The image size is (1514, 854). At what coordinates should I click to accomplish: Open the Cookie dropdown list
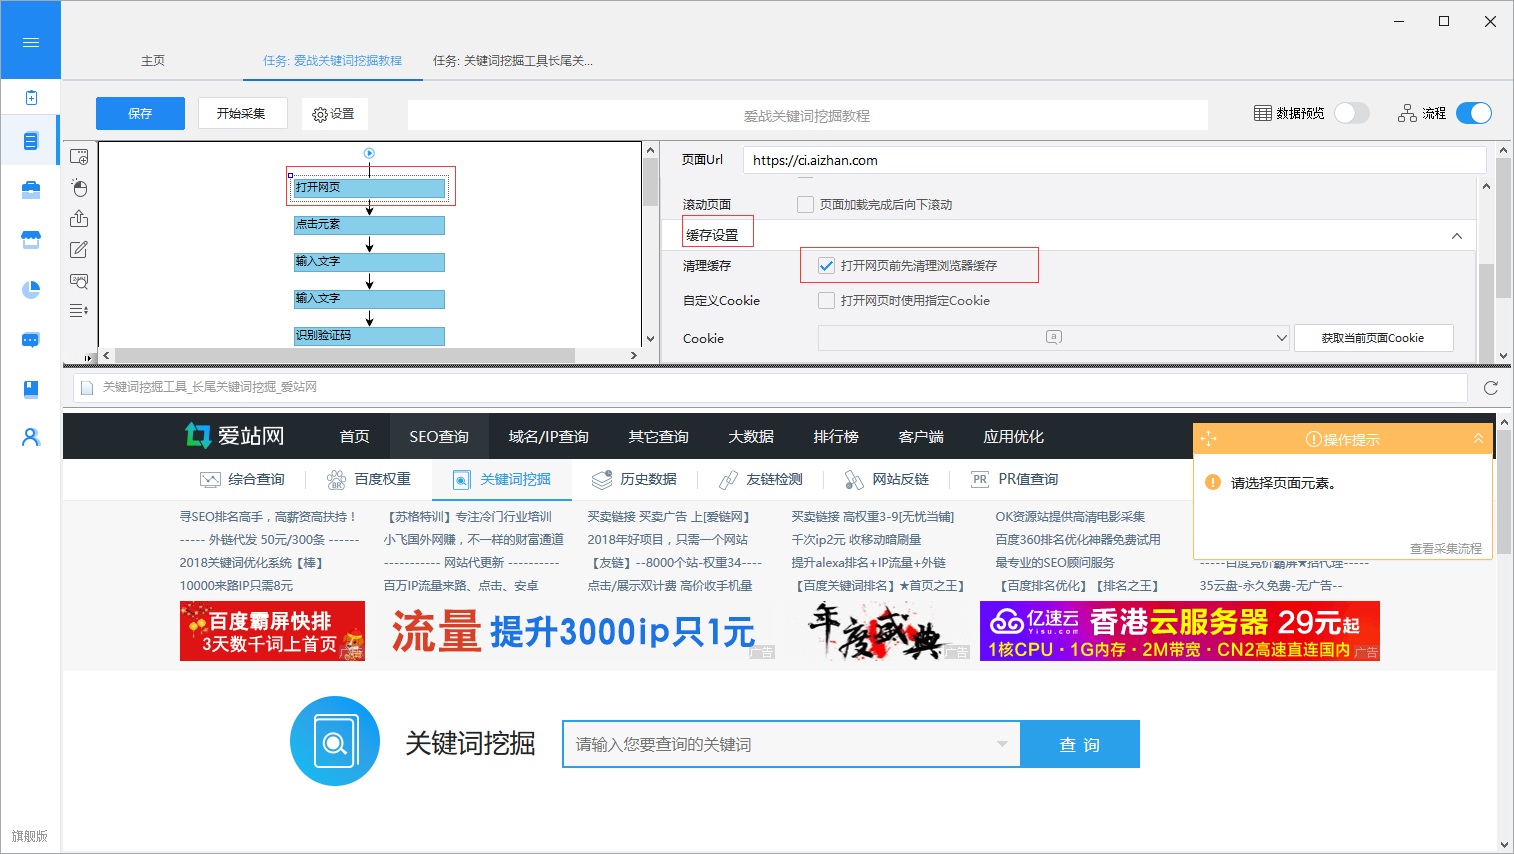1282,338
